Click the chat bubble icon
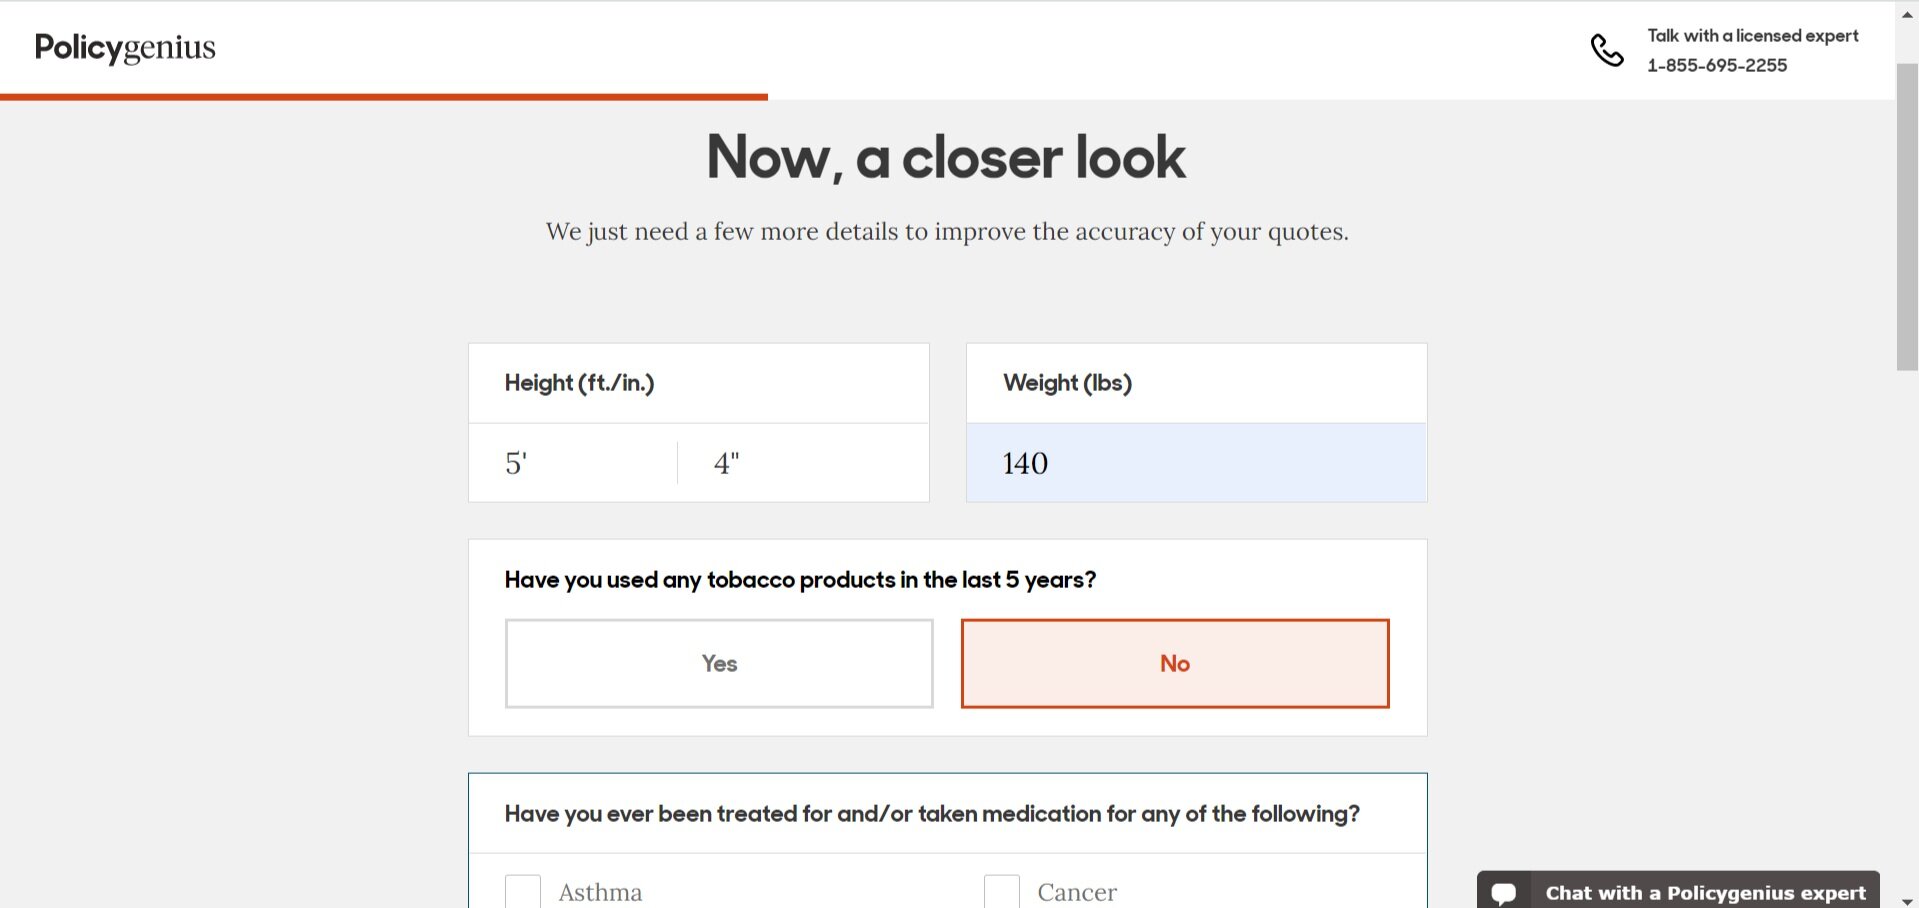Screen dimensions: 1919x908 pyautogui.click(x=1504, y=892)
